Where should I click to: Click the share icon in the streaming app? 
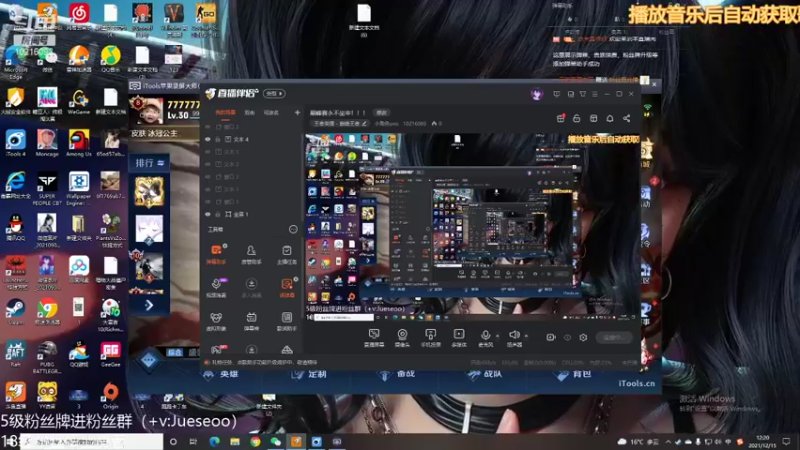pyautogui.click(x=627, y=118)
